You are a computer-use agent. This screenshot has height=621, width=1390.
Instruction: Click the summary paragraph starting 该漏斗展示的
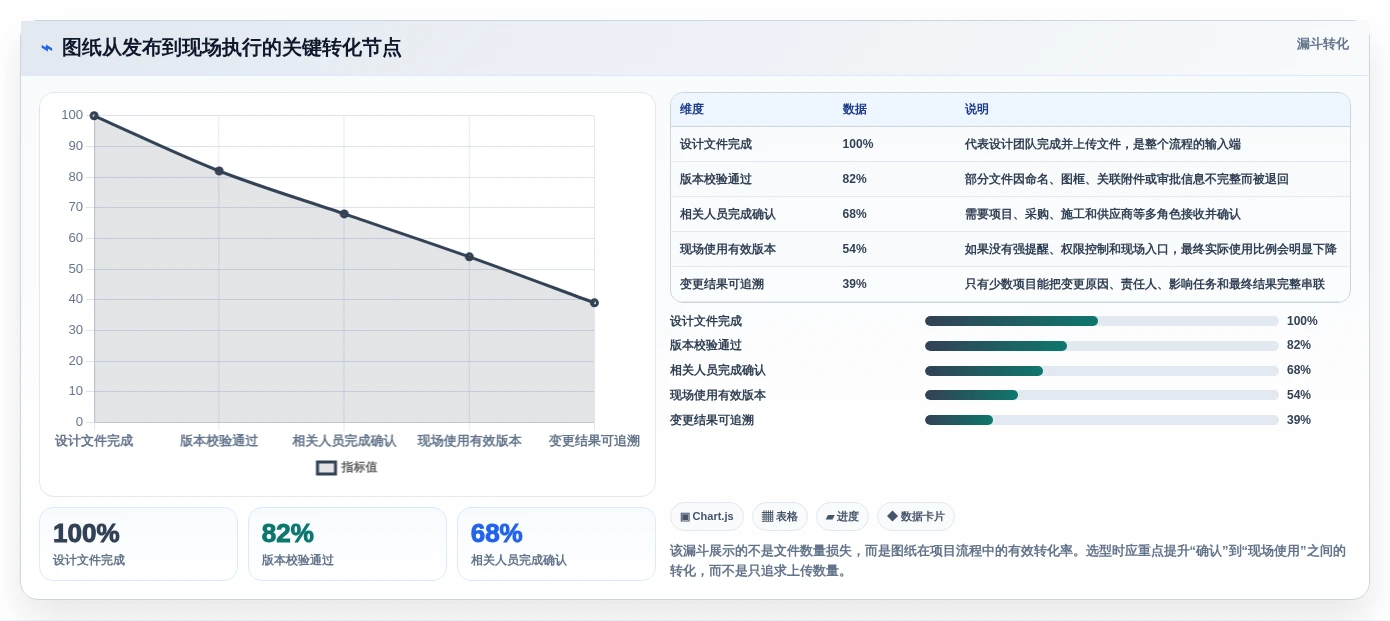tap(1008, 561)
